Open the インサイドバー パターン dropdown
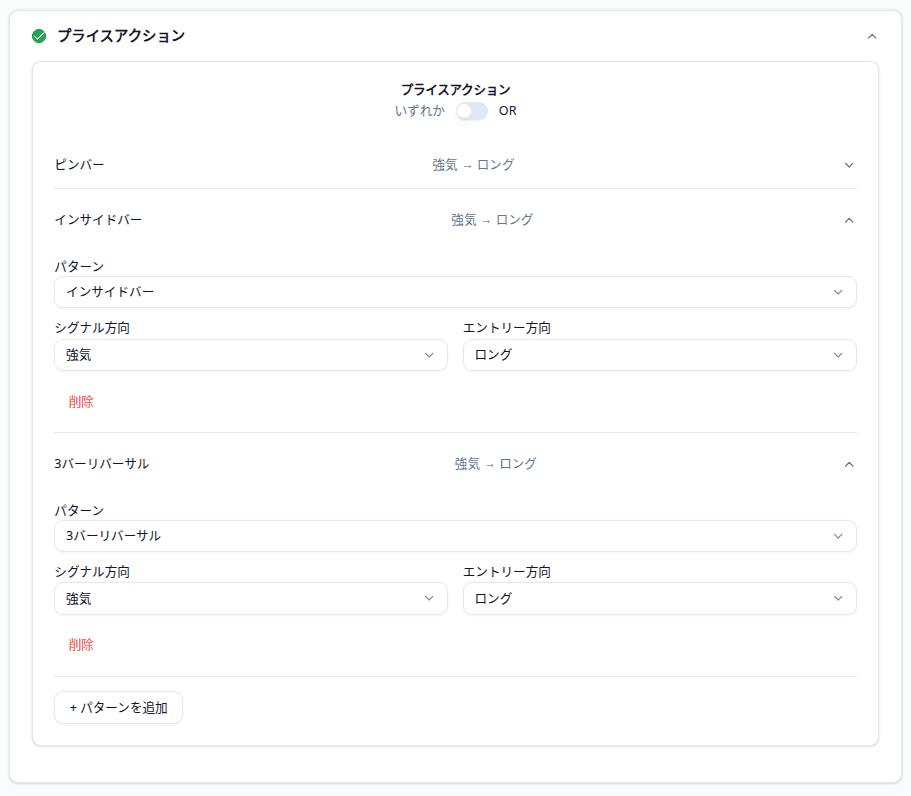 (x=455, y=292)
